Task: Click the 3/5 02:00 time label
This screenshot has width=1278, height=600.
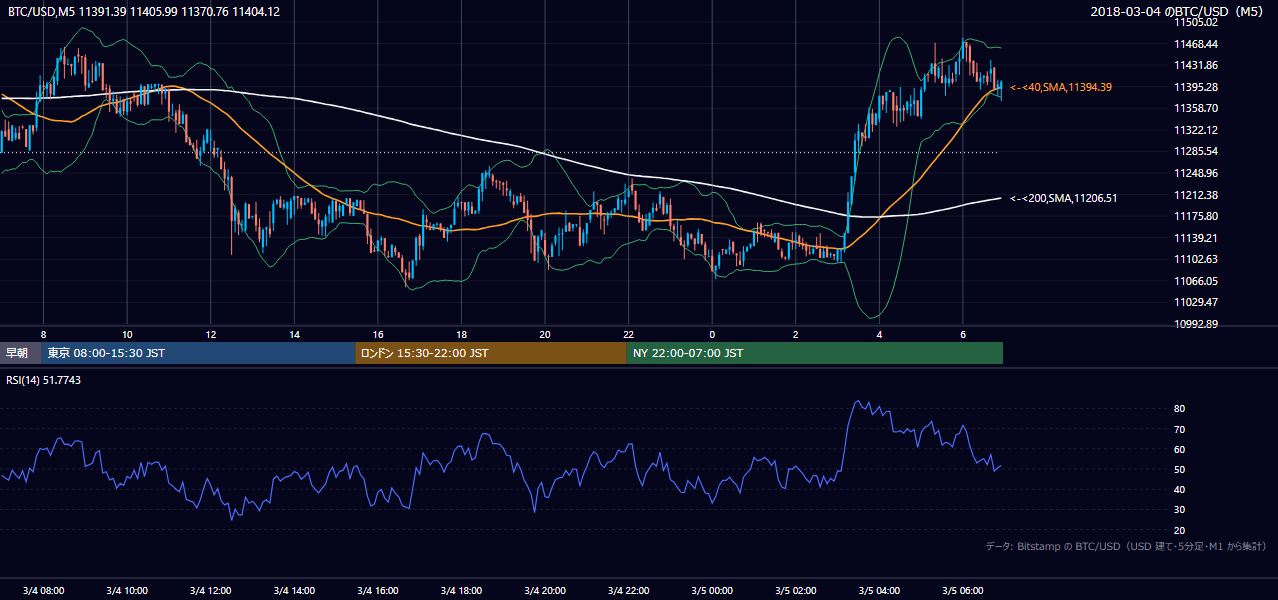Action: click(795, 591)
